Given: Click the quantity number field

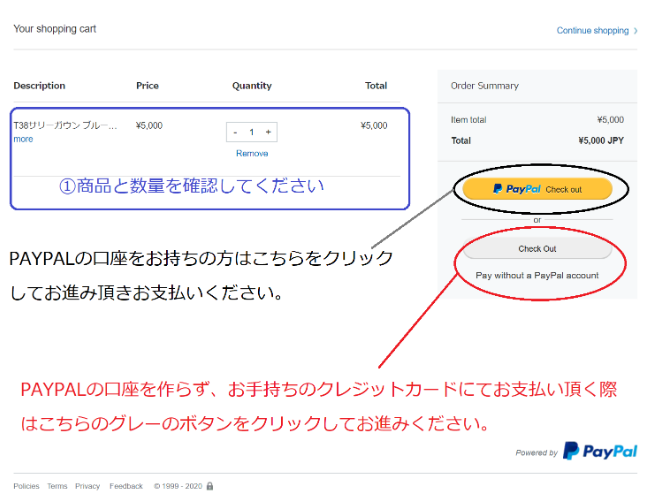Looking at the screenshot, I should coord(251,132).
